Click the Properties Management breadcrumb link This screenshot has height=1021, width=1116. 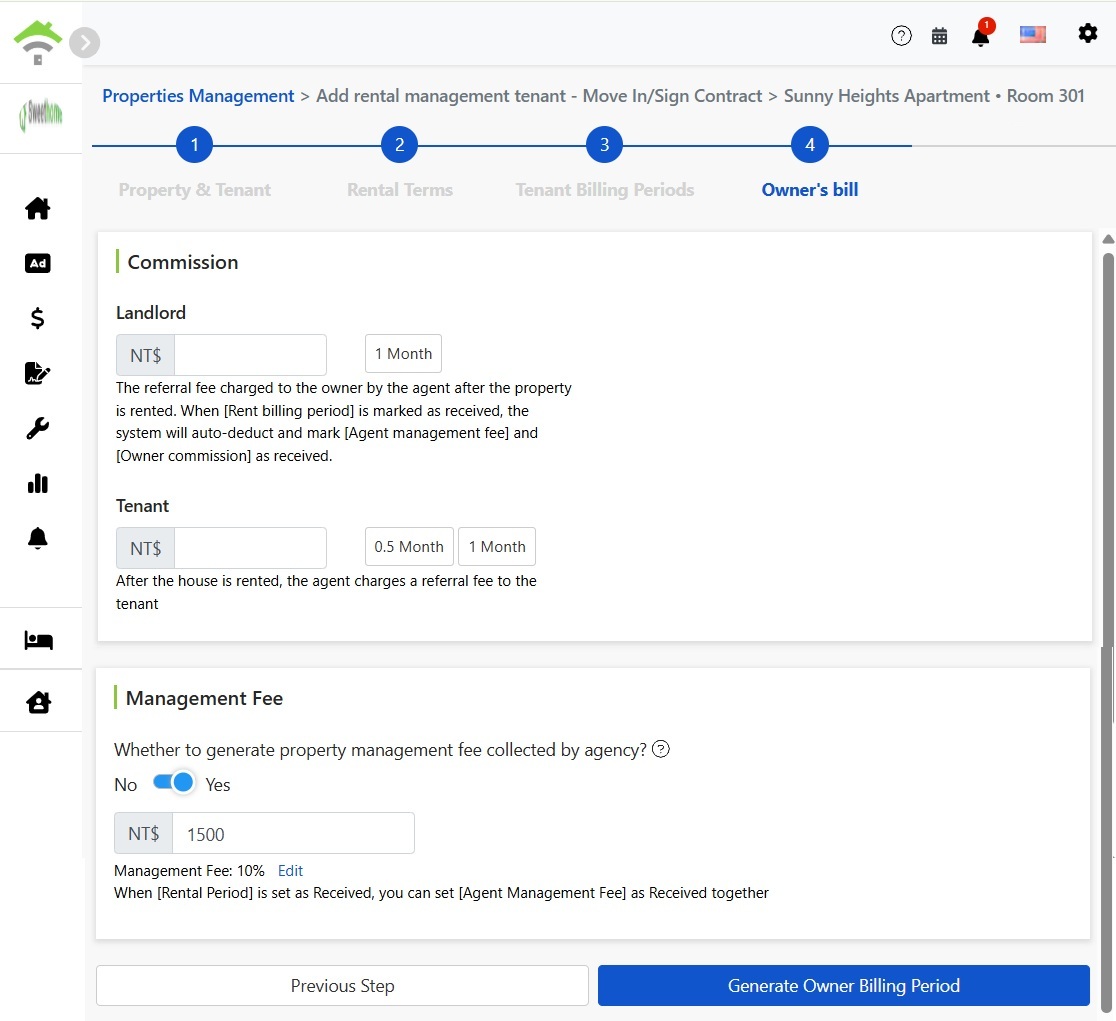tap(198, 96)
